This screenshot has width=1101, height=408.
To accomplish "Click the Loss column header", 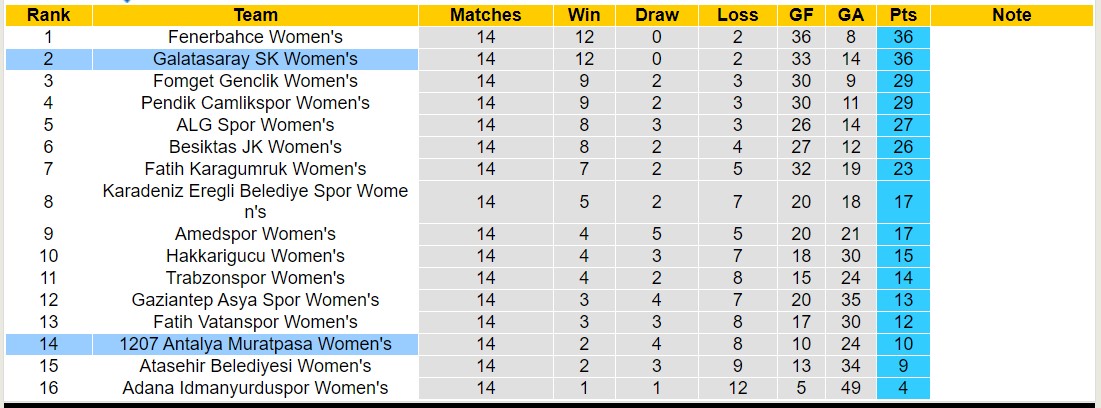I will [737, 15].
